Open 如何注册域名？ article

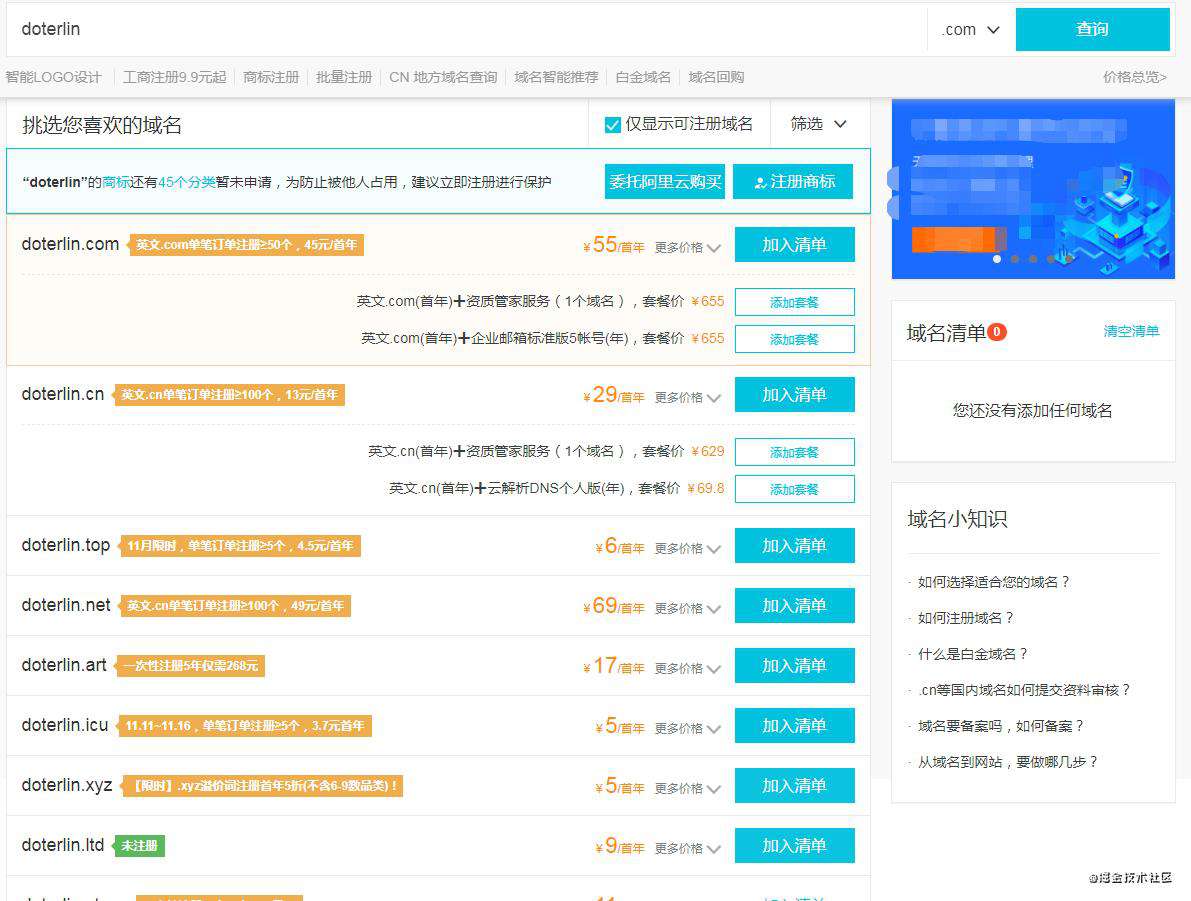(x=965, y=618)
